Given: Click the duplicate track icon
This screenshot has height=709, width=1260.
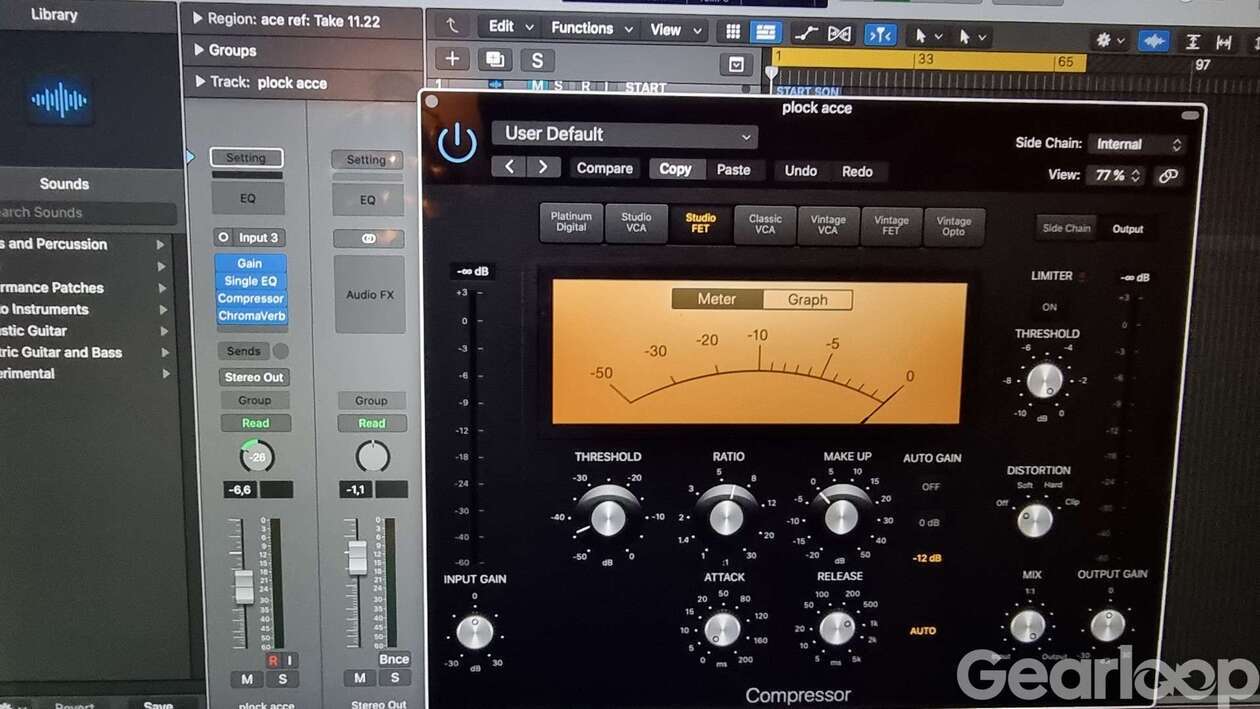Looking at the screenshot, I should pyautogui.click(x=494, y=59).
